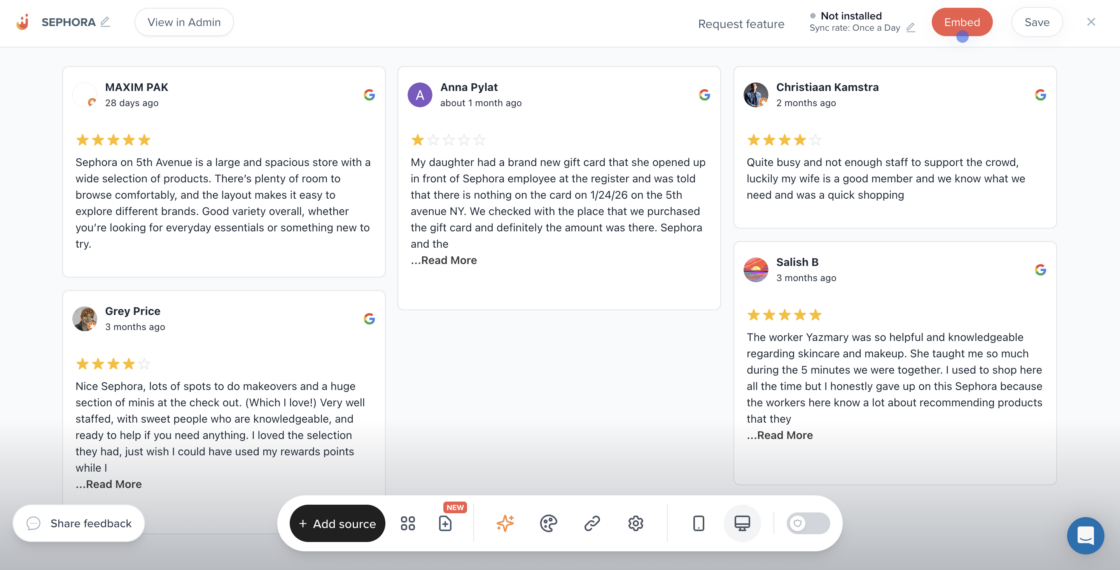This screenshot has width=1120, height=570.
Task: Open the AI sparkle tools
Action: click(x=505, y=523)
